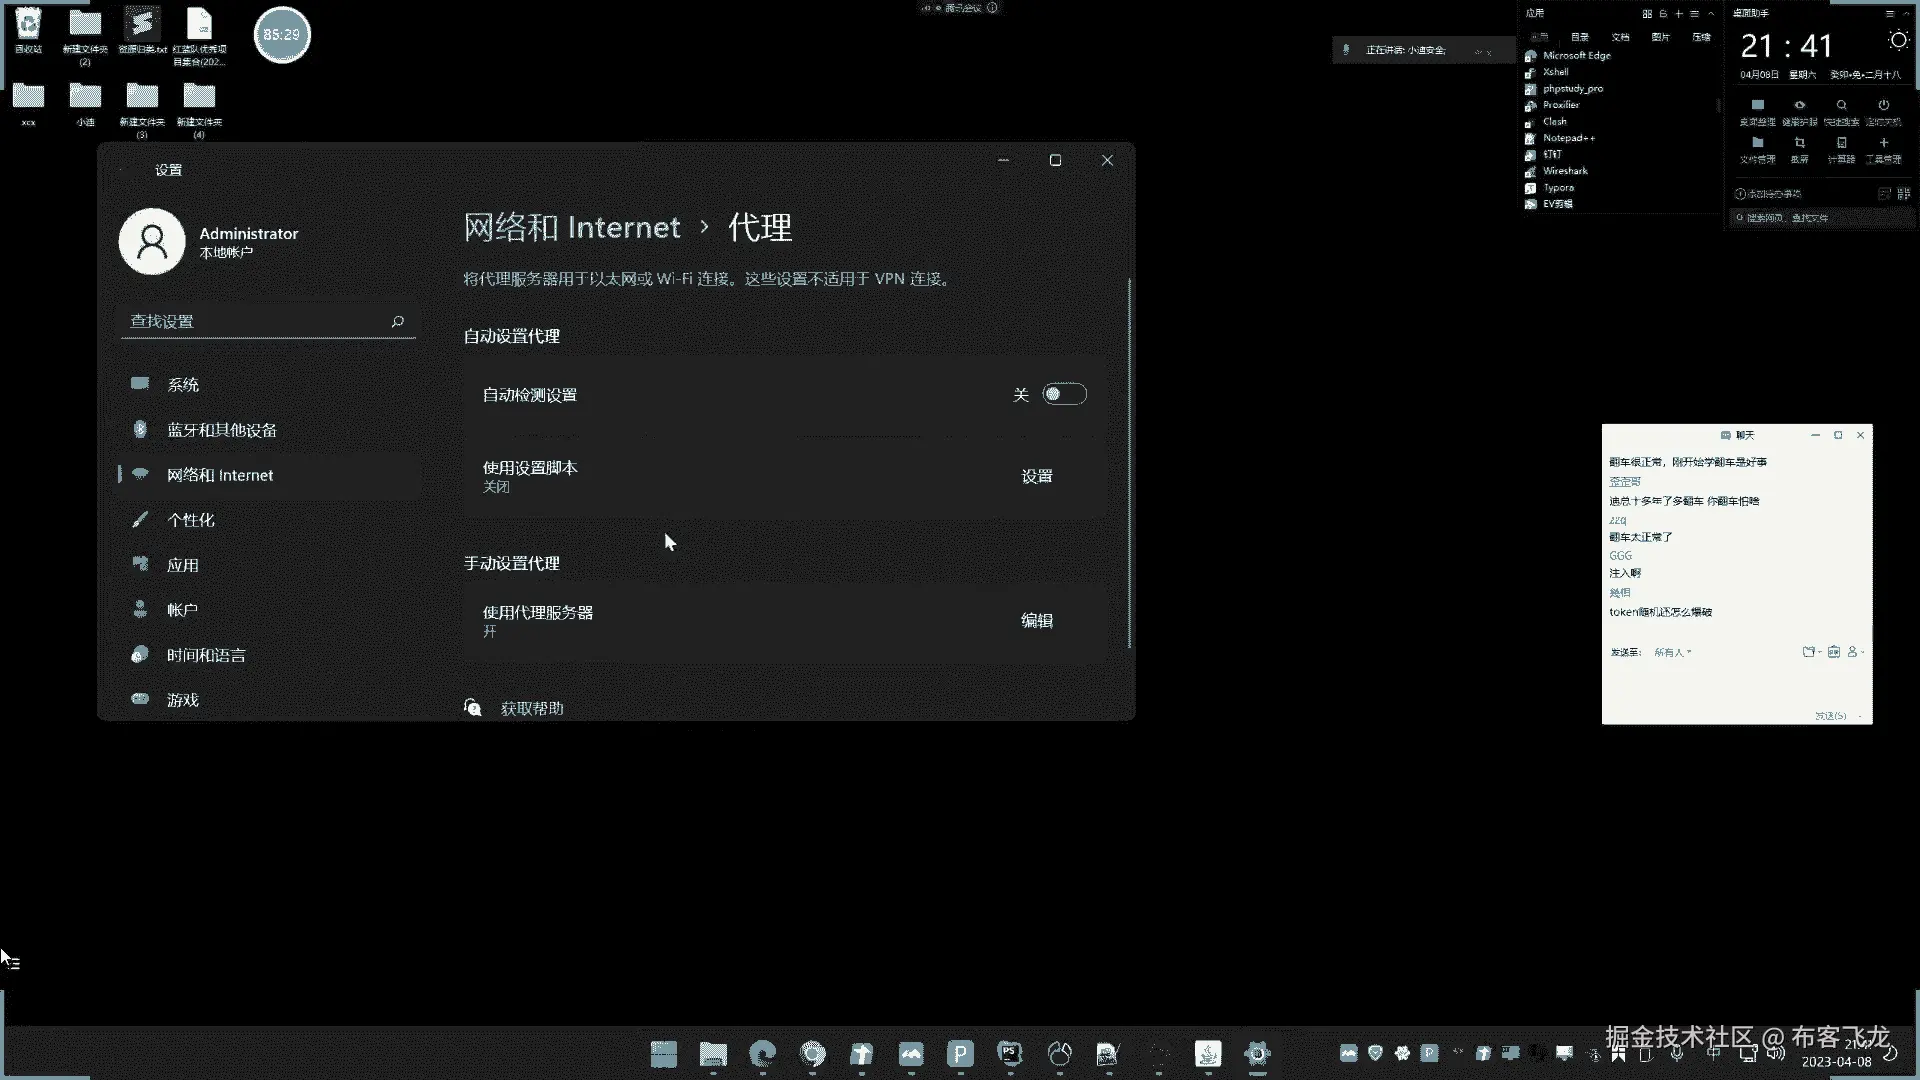Screen dimensions: 1920x1080
Task: Click the search magnifier in settings search box
Action: coord(397,321)
